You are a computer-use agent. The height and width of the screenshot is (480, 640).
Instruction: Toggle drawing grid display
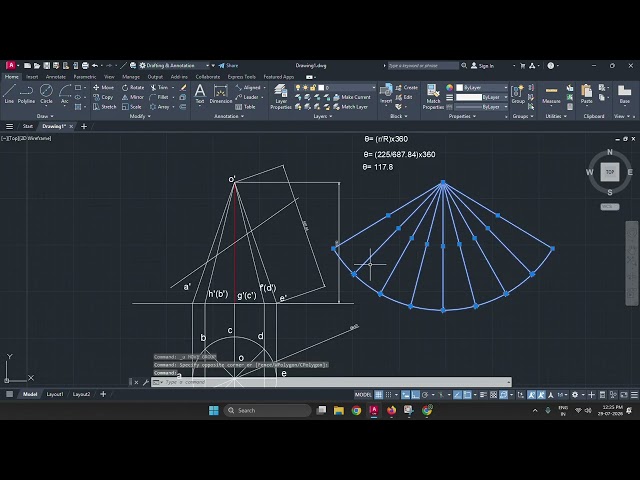click(378, 395)
